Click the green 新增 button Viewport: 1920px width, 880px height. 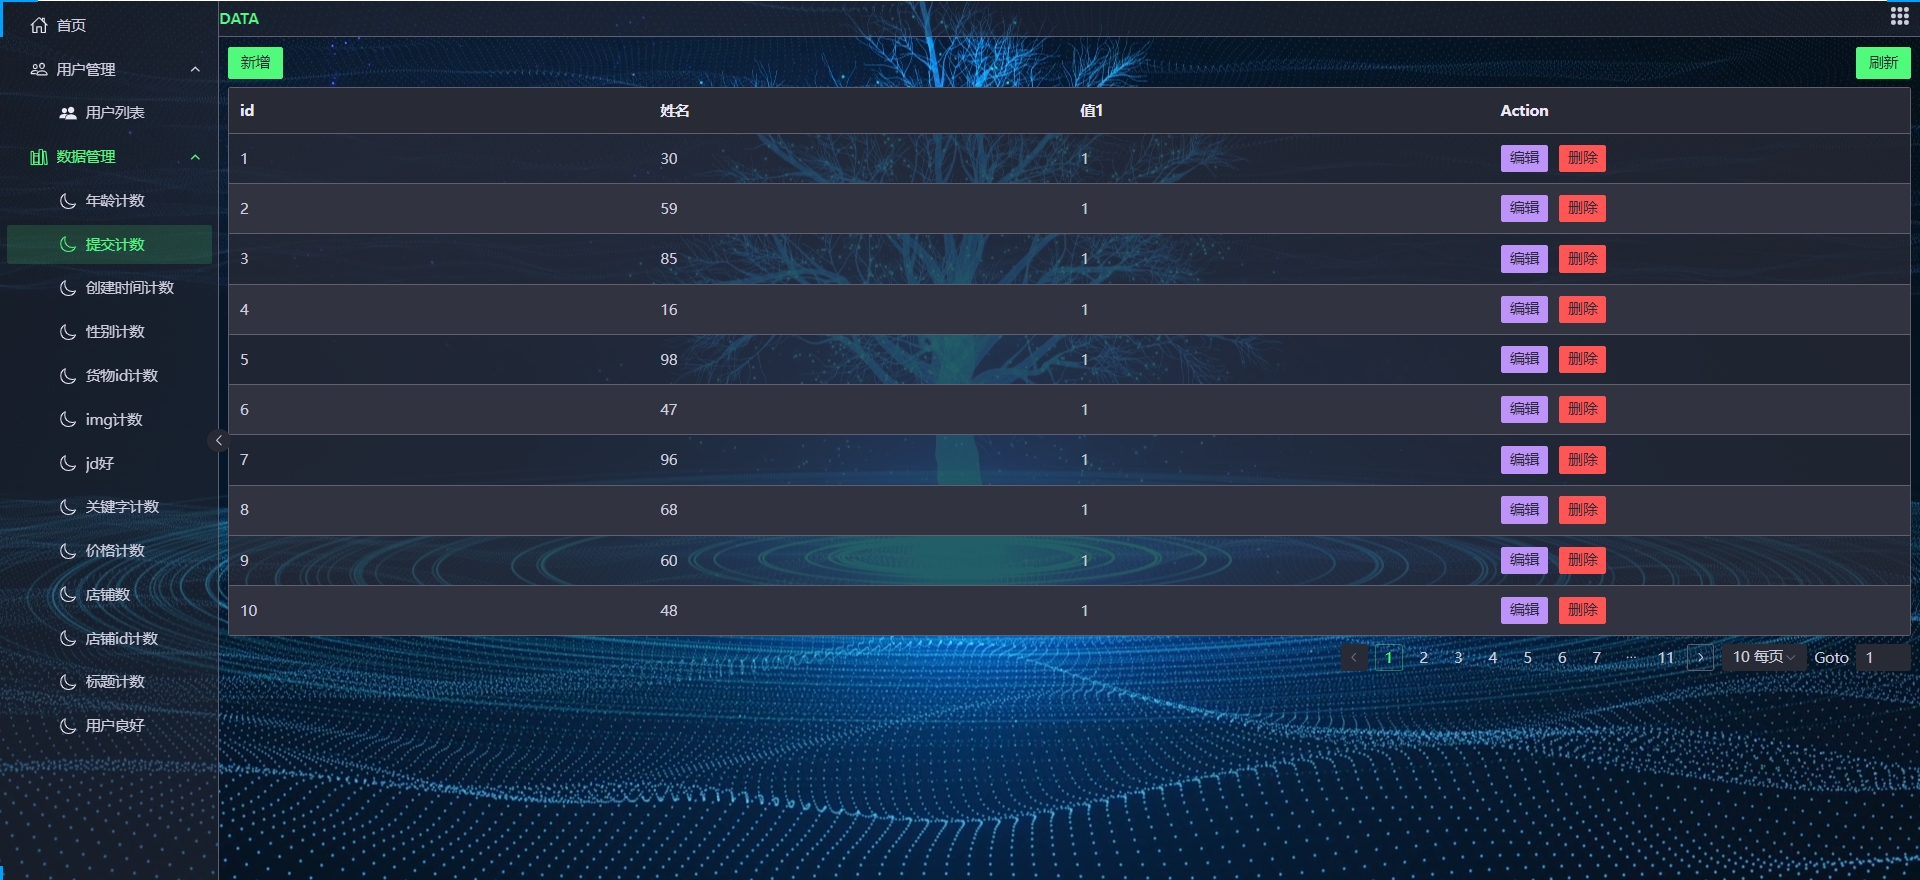(x=255, y=63)
